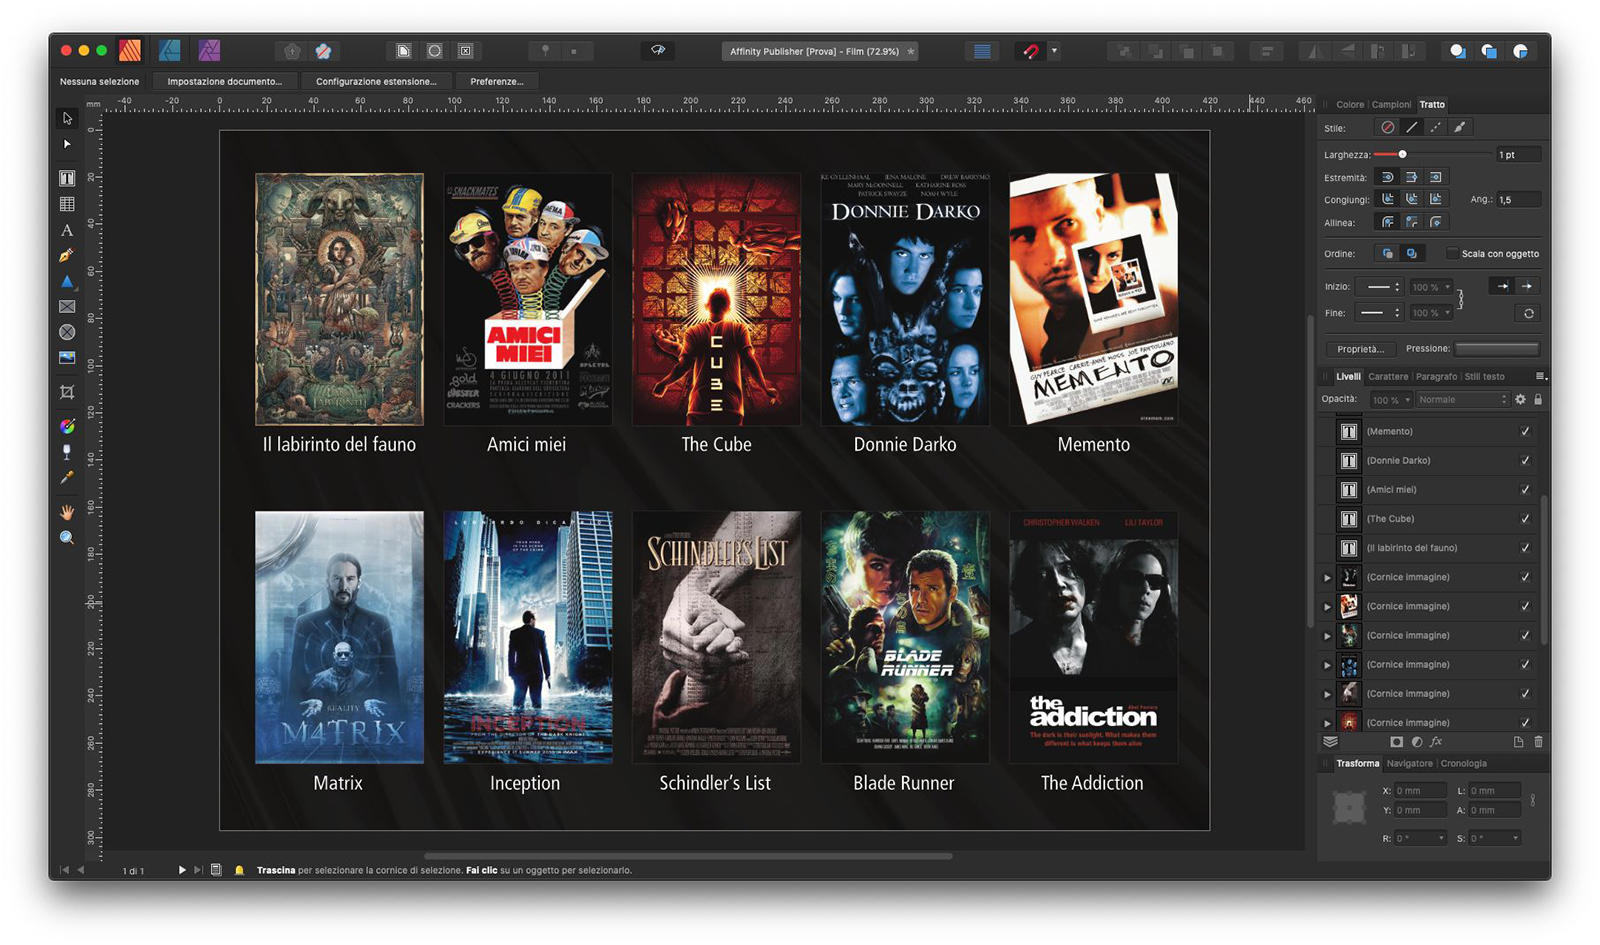Open the layer settings gear icon

[1520, 400]
